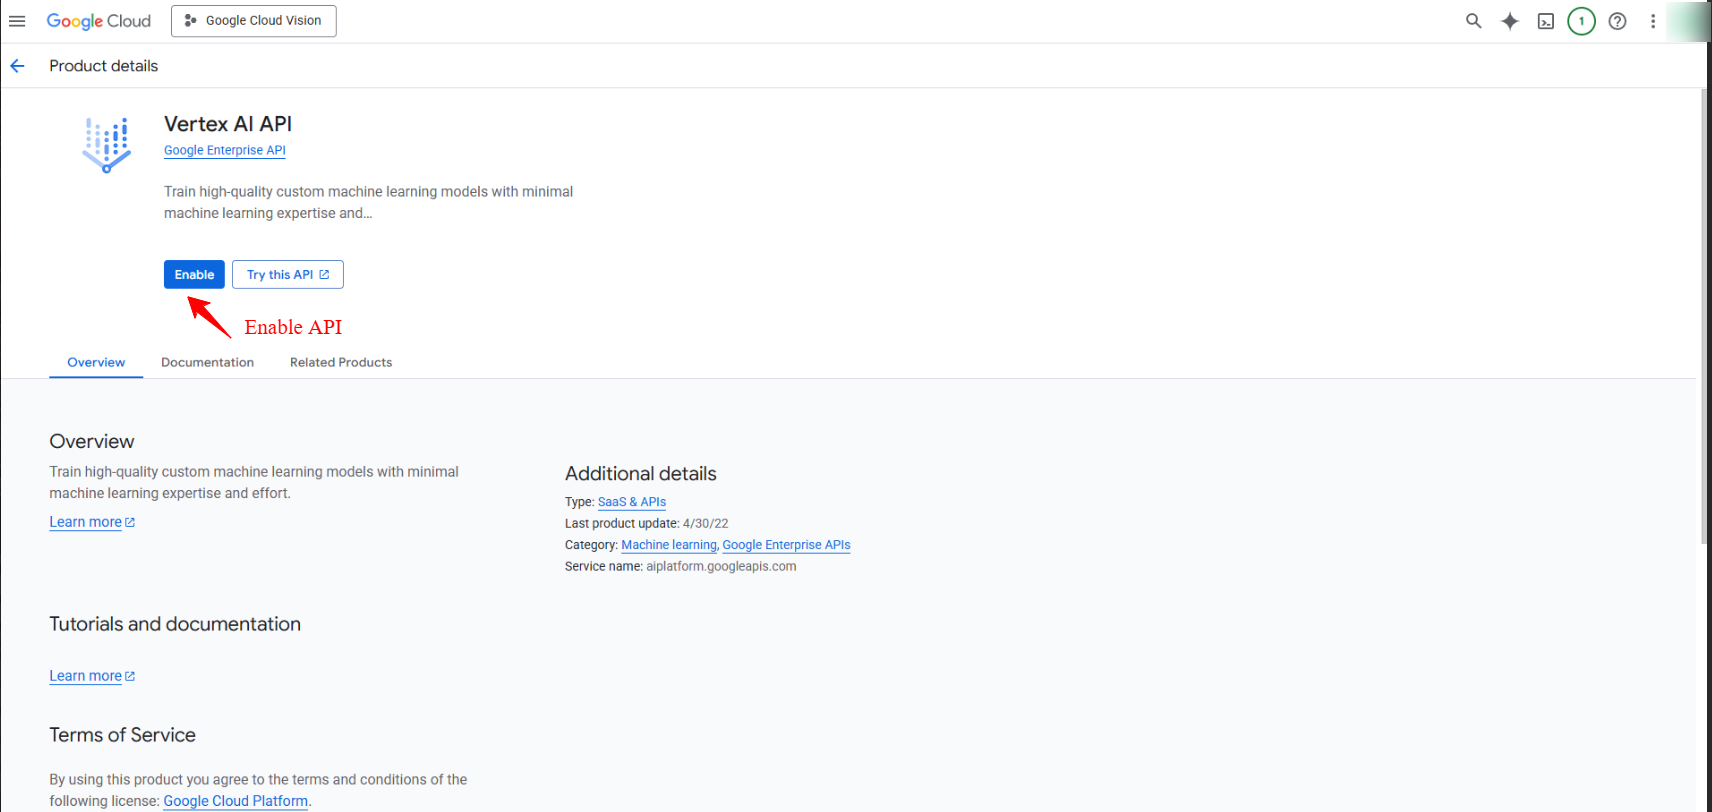
Task: Select the Overview tab
Action: 96,363
